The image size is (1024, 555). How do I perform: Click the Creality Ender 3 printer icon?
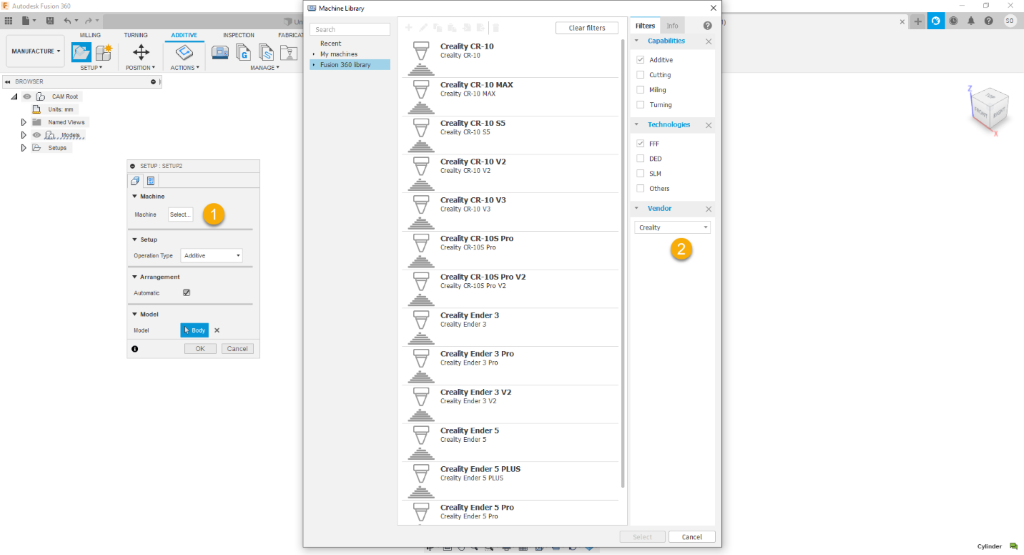421,326
